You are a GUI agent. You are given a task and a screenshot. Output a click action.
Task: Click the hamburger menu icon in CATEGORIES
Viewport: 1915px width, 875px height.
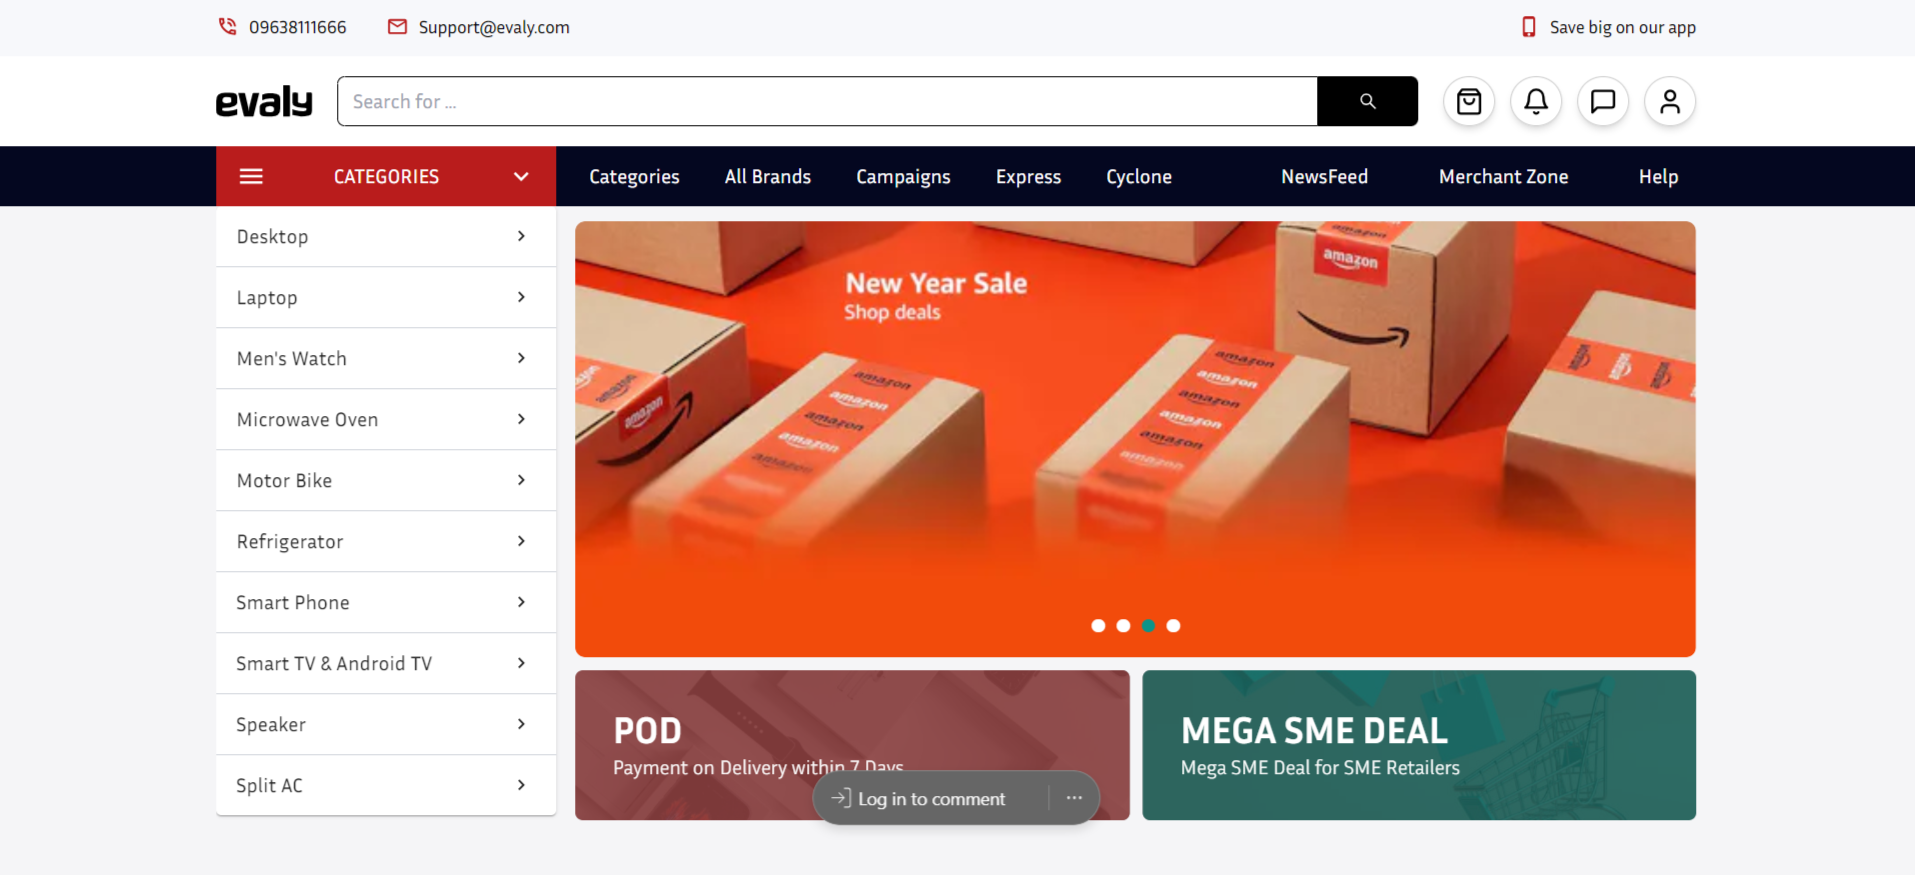pos(251,176)
